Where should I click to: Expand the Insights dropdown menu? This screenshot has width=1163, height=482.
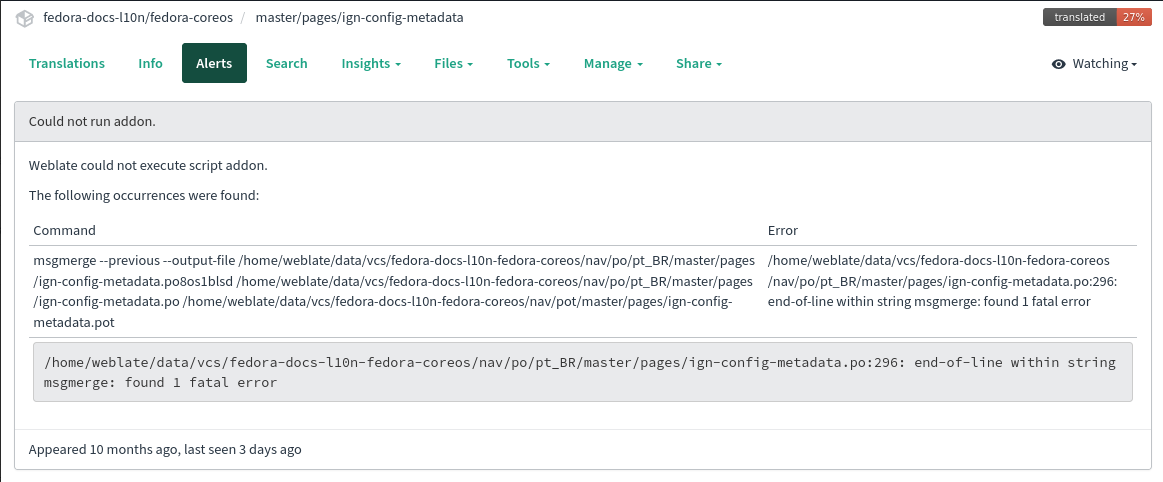[x=371, y=63]
